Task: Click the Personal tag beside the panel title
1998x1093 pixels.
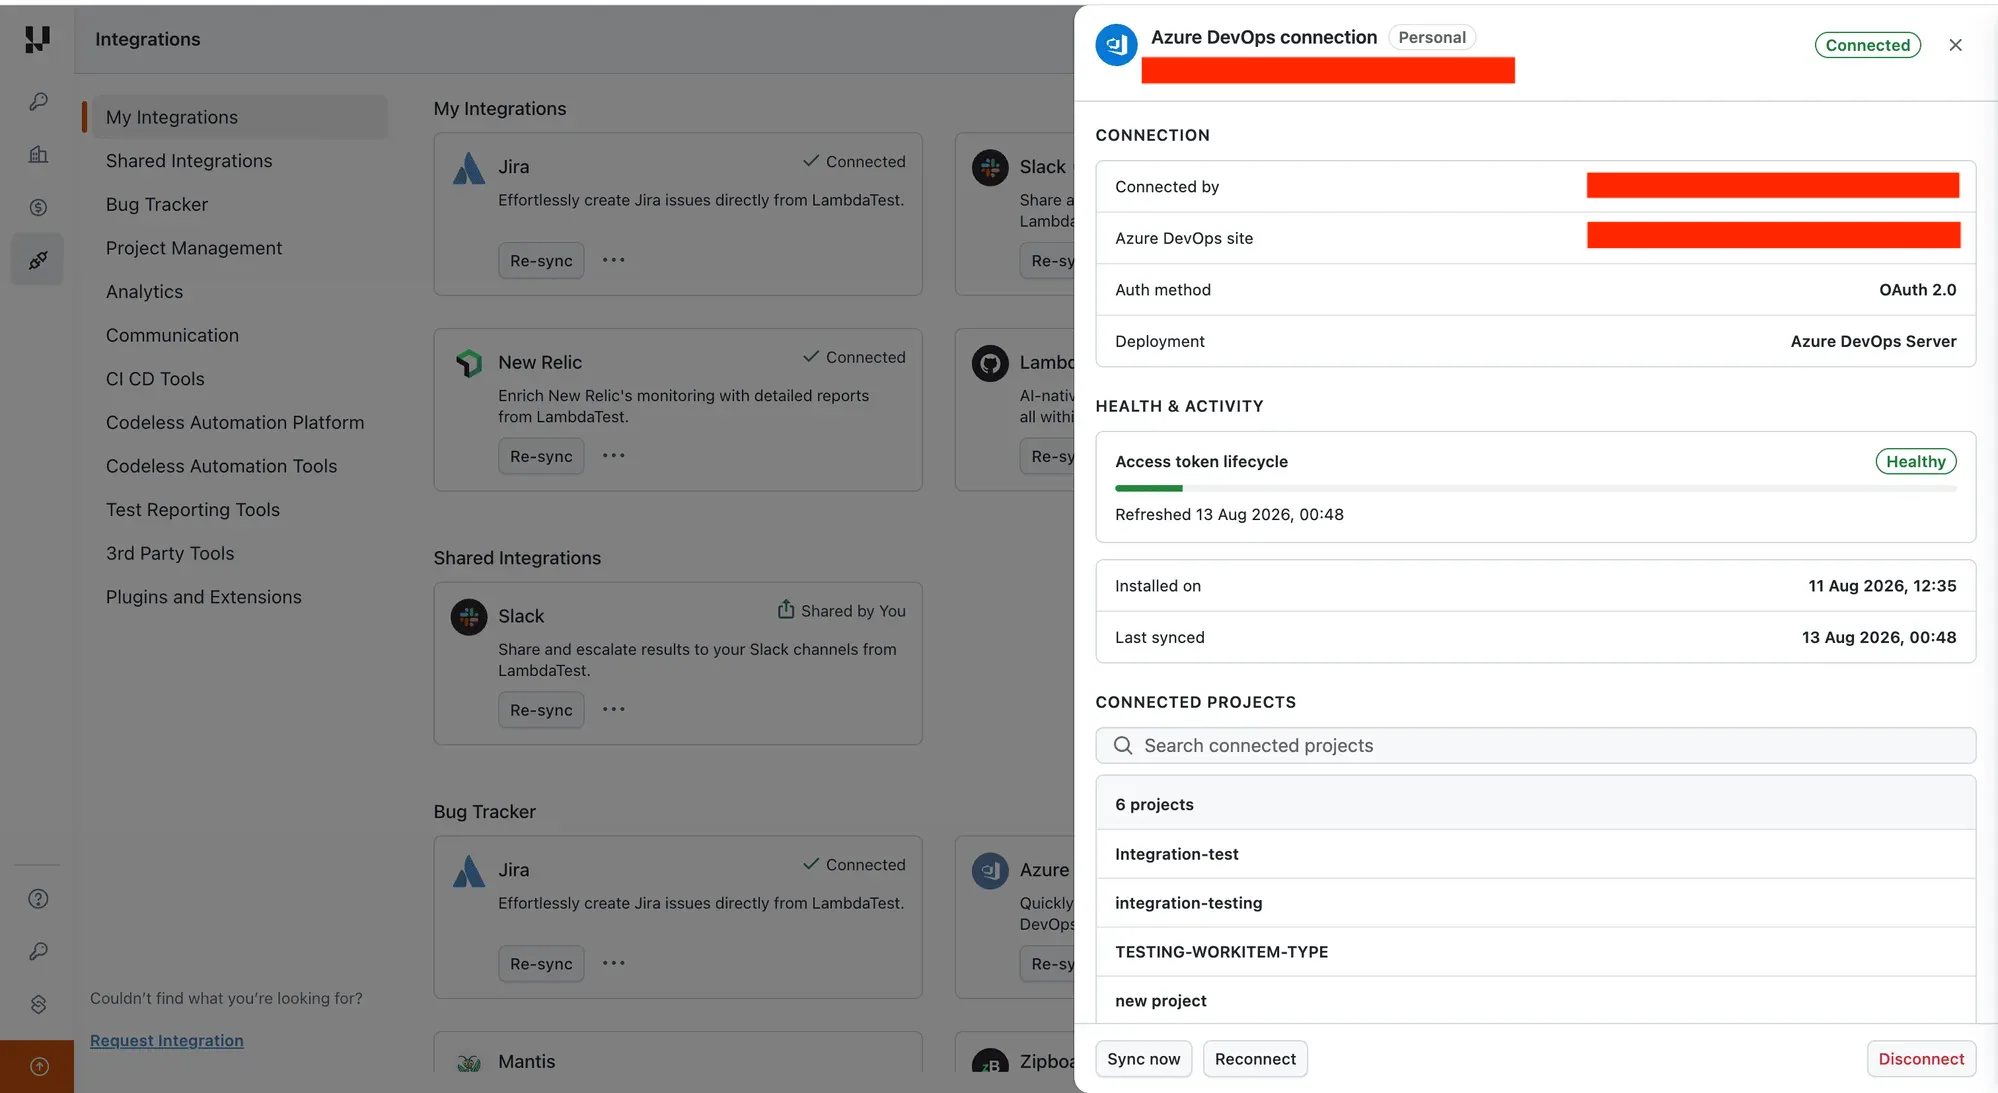Action: (x=1432, y=38)
